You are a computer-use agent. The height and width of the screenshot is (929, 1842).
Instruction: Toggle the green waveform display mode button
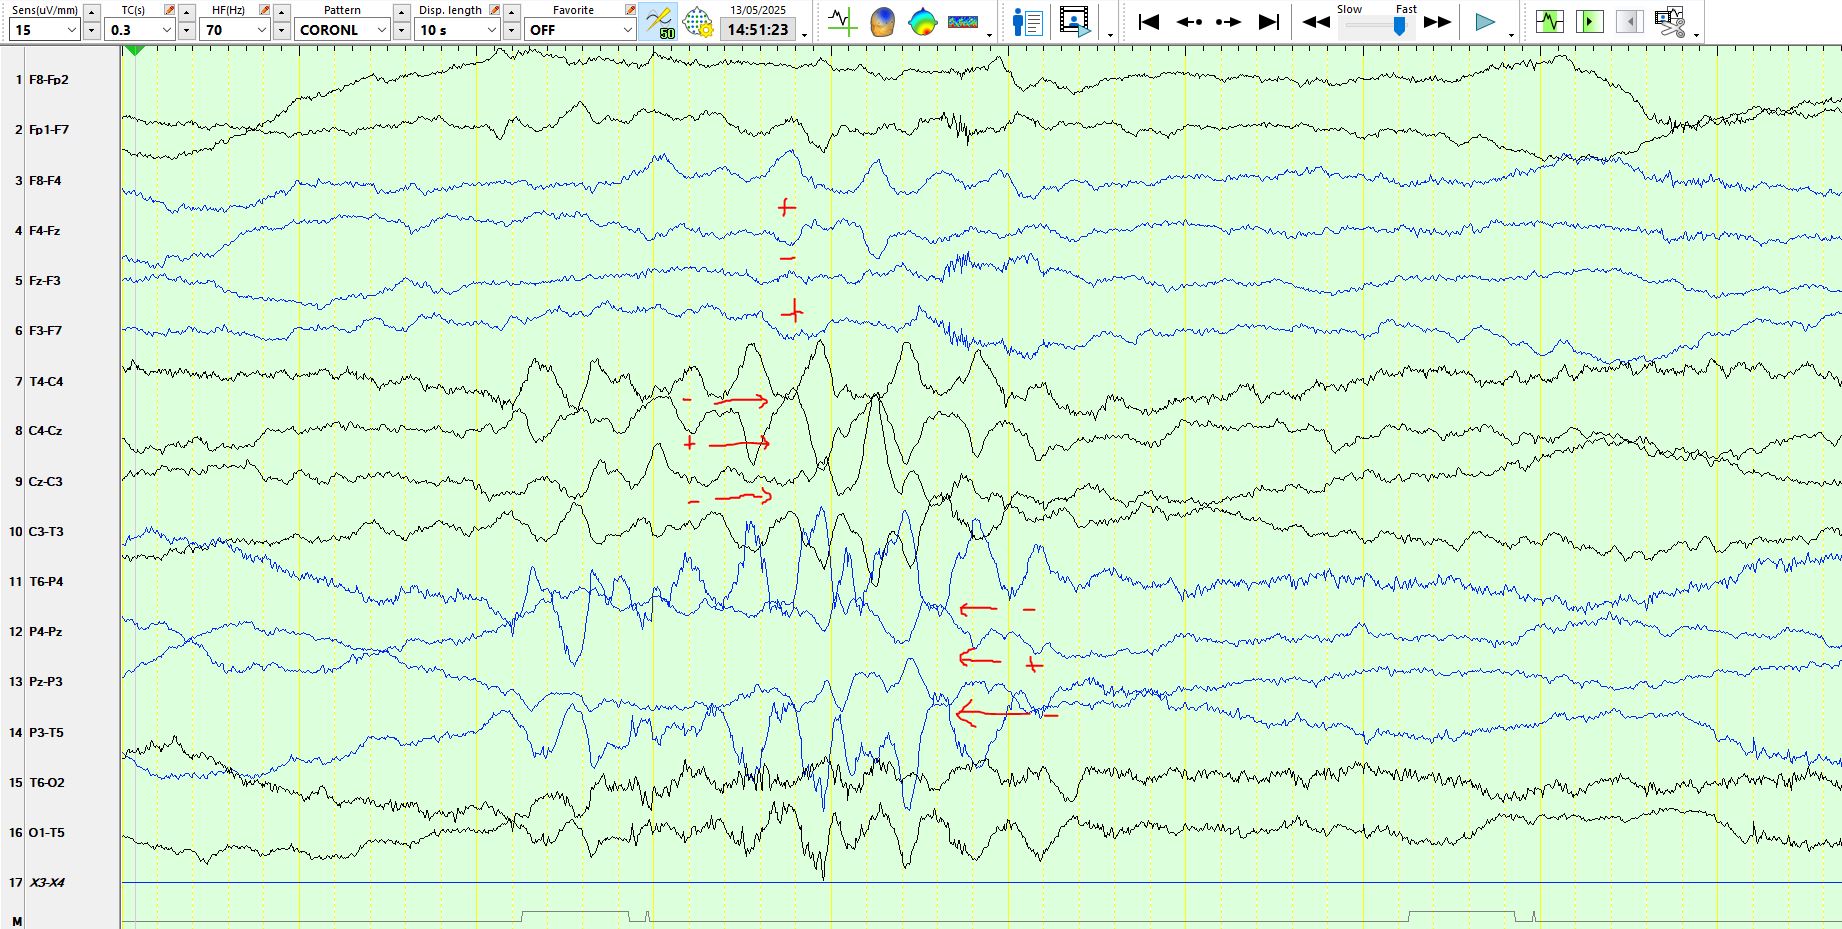(x=1549, y=21)
